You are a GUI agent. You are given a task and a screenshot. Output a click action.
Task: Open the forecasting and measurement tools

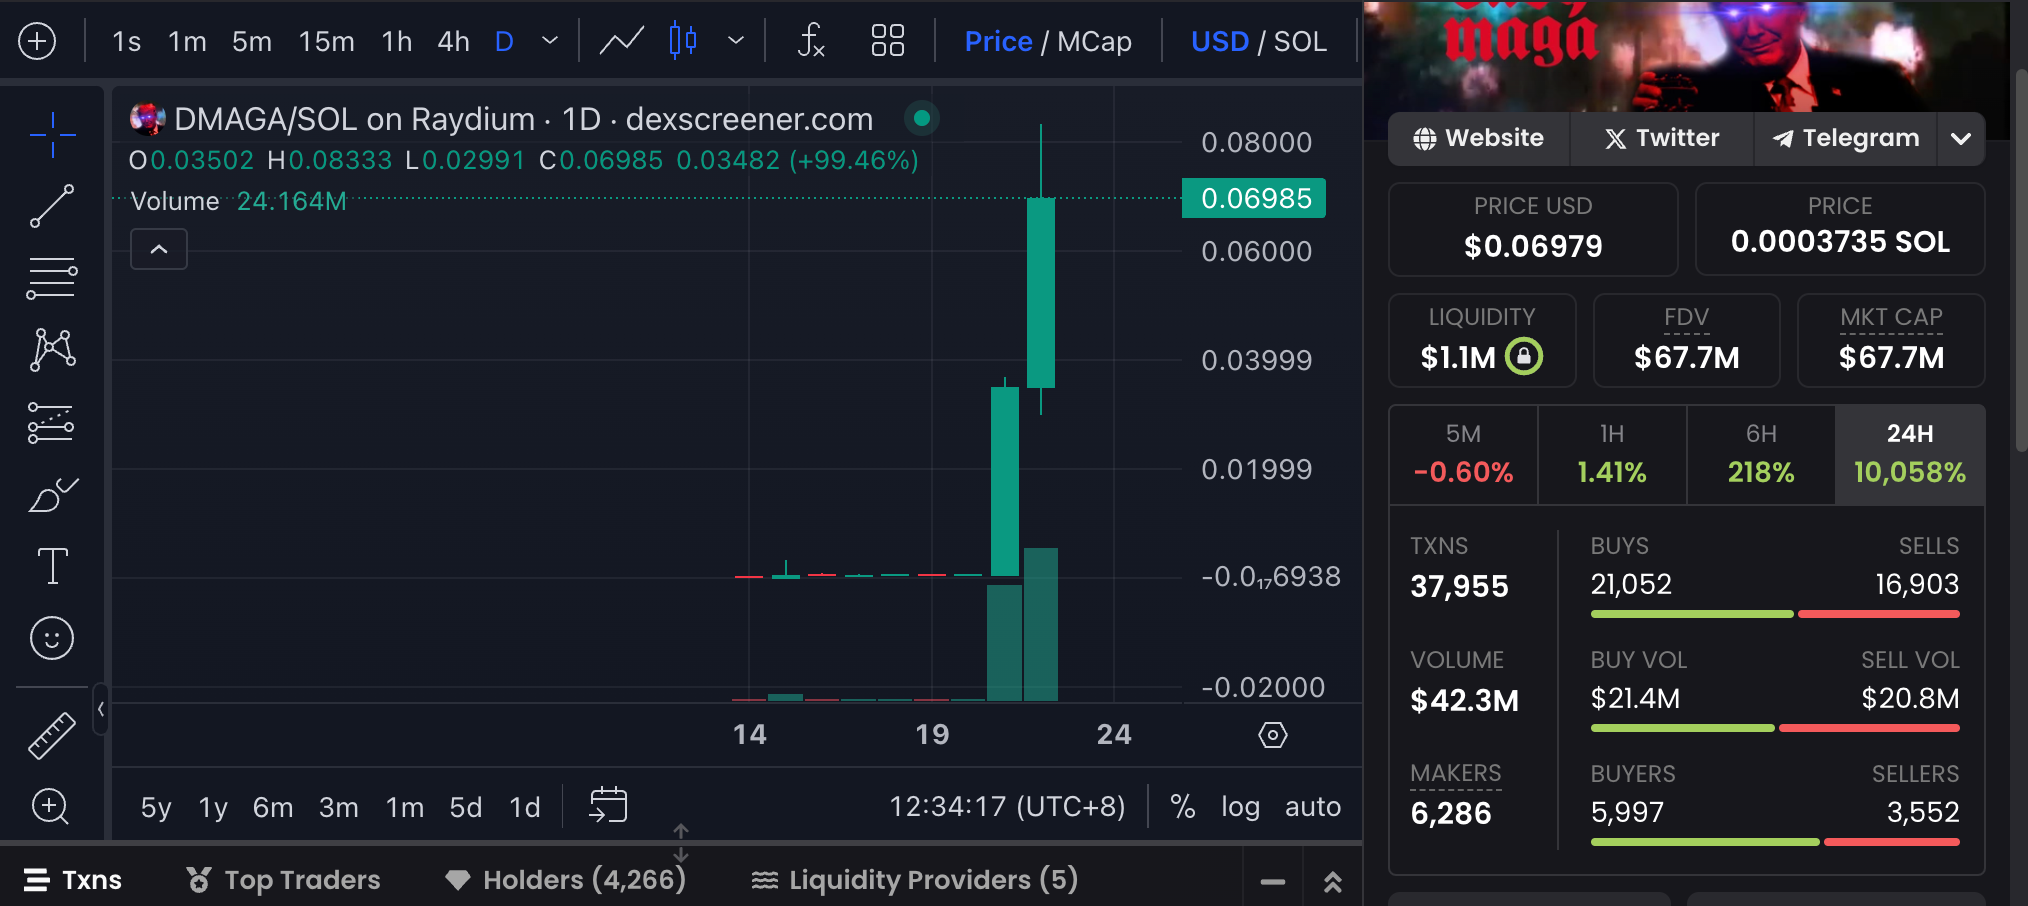(52, 422)
